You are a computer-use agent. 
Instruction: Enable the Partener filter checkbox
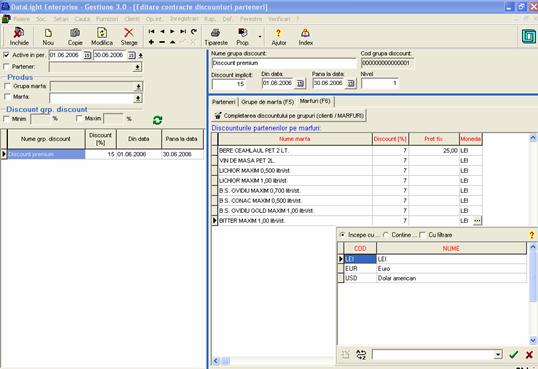click(6, 67)
